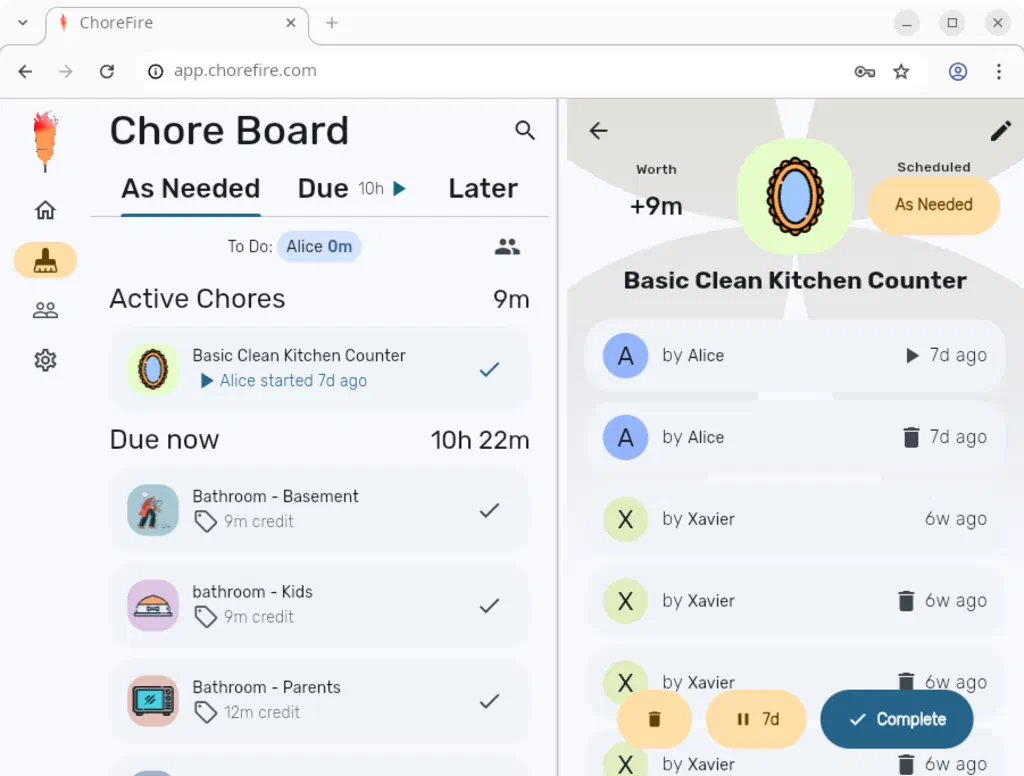Edit the chore using the pencil icon
The image size is (1024, 776).
click(x=1001, y=130)
